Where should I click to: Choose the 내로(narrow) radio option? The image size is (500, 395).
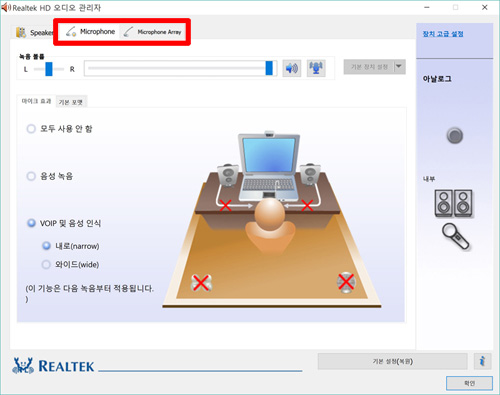coord(46,246)
